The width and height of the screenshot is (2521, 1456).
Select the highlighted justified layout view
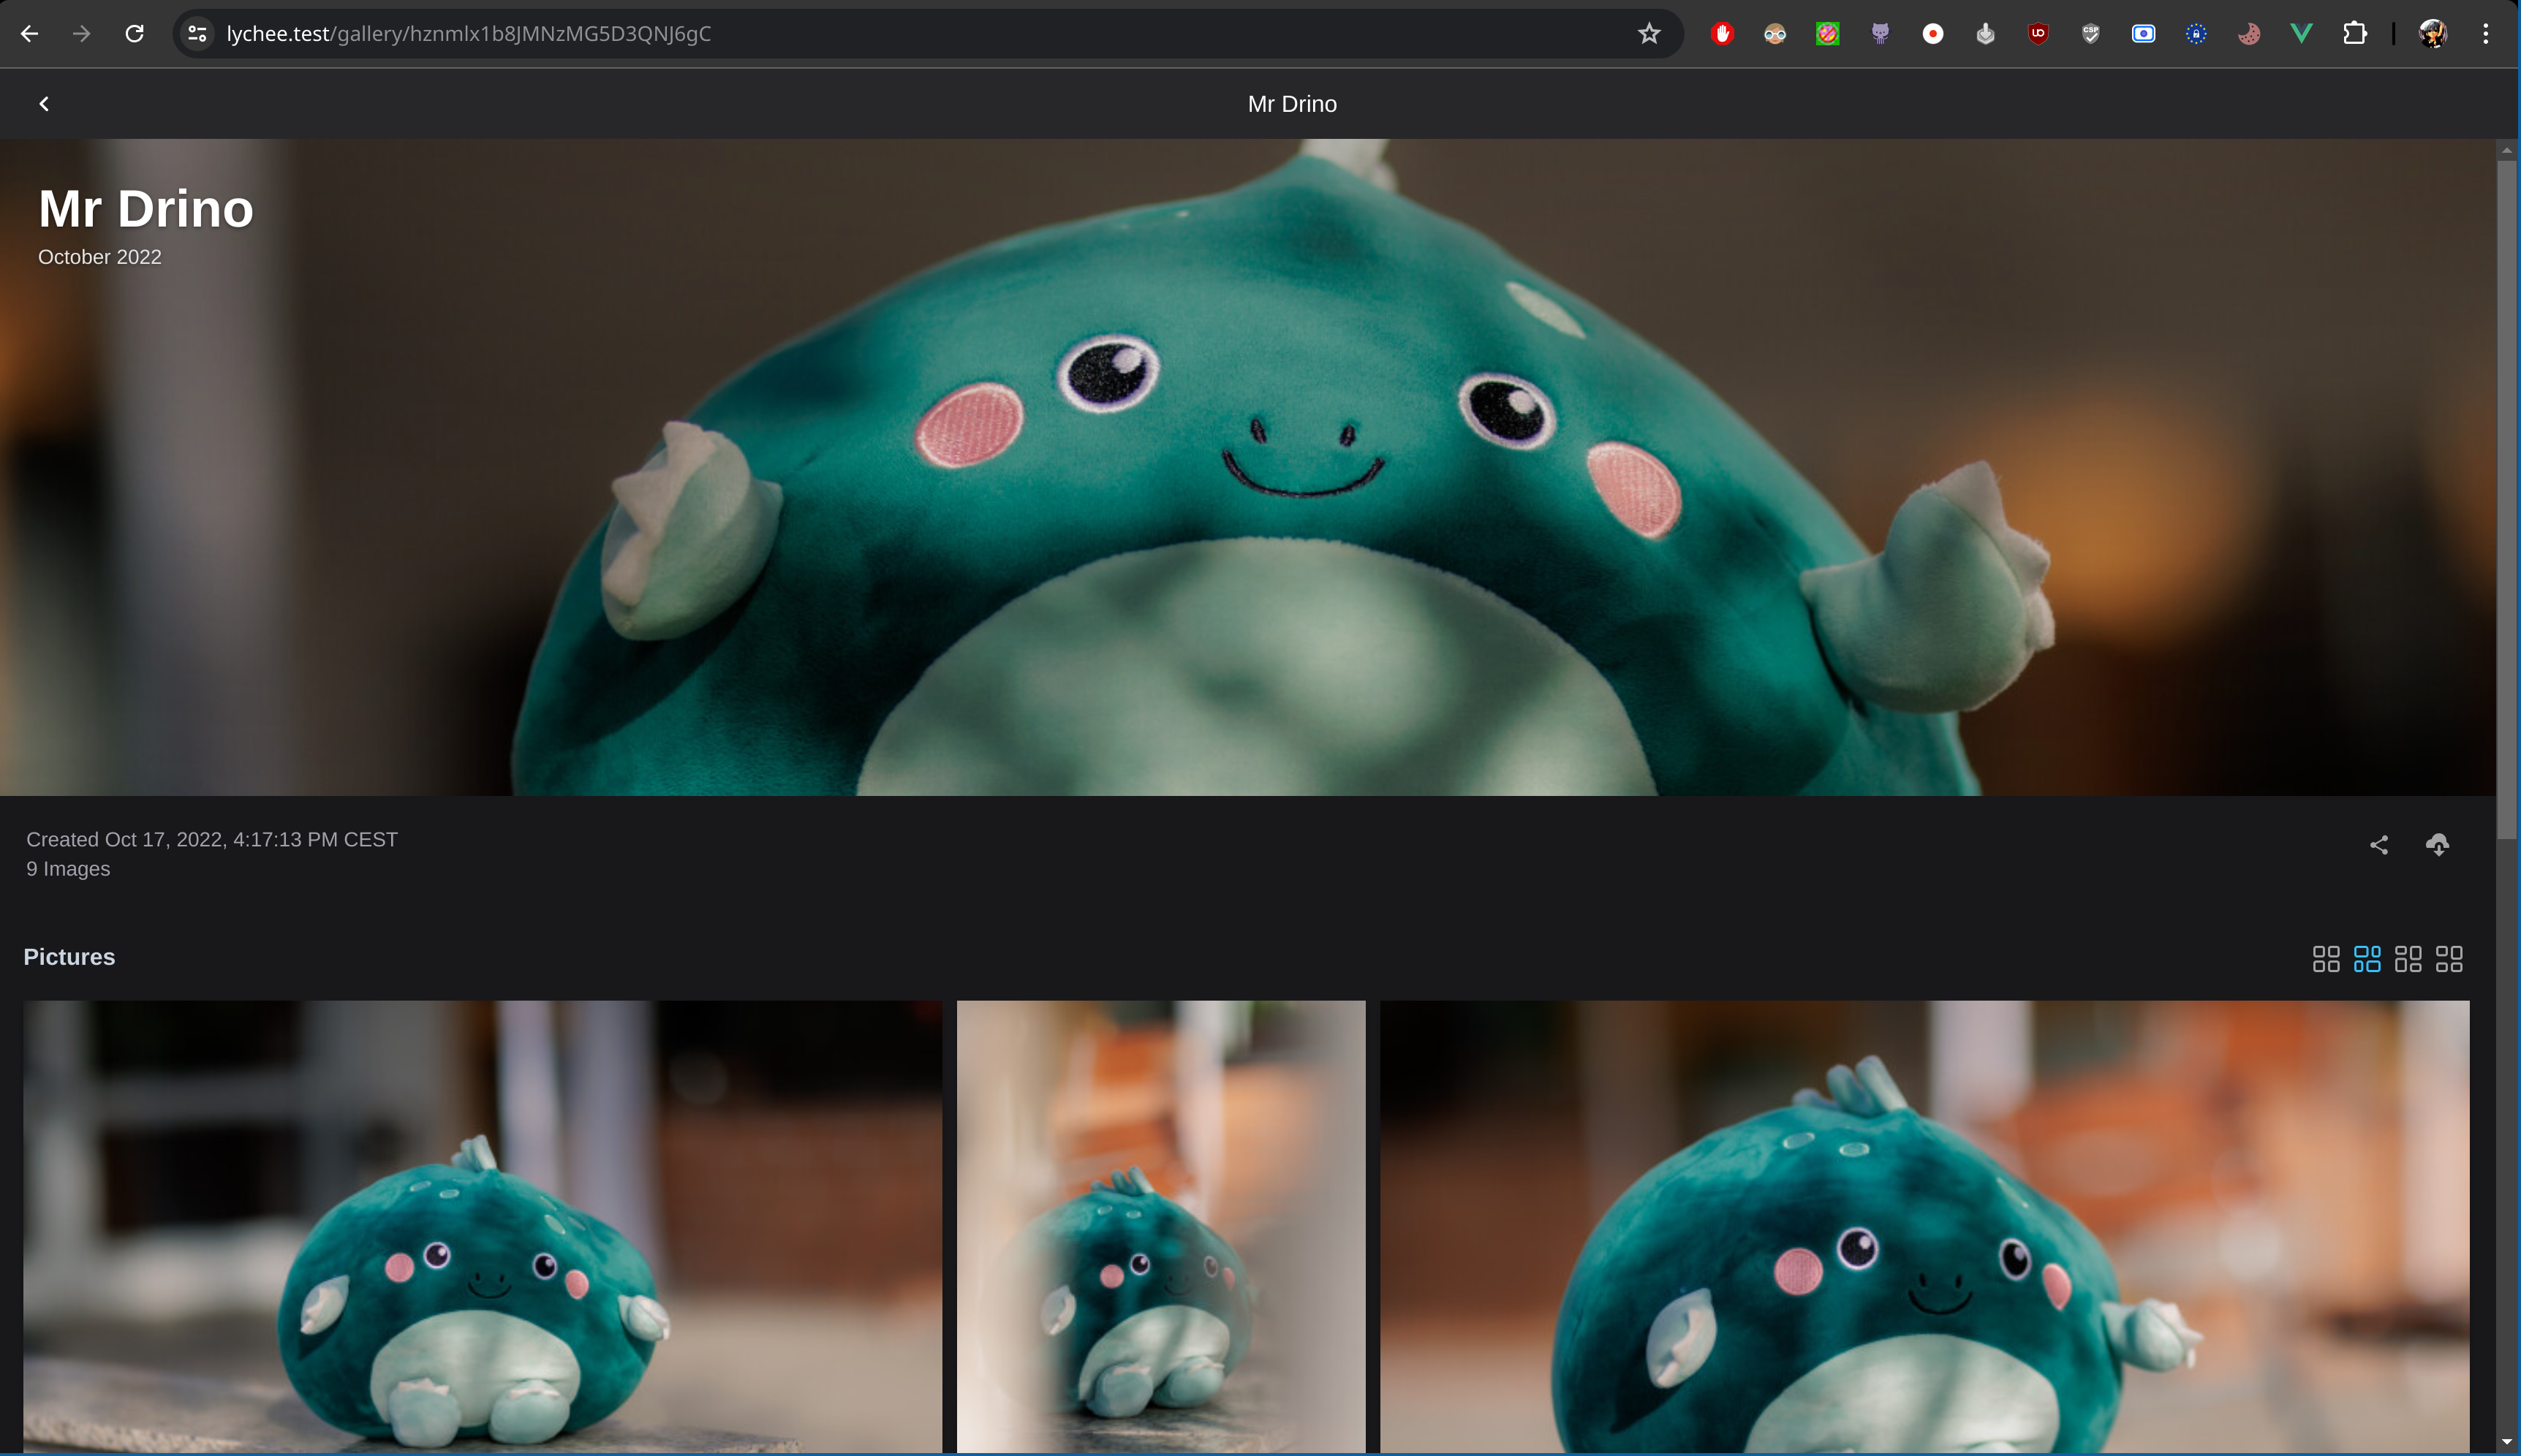point(2367,958)
